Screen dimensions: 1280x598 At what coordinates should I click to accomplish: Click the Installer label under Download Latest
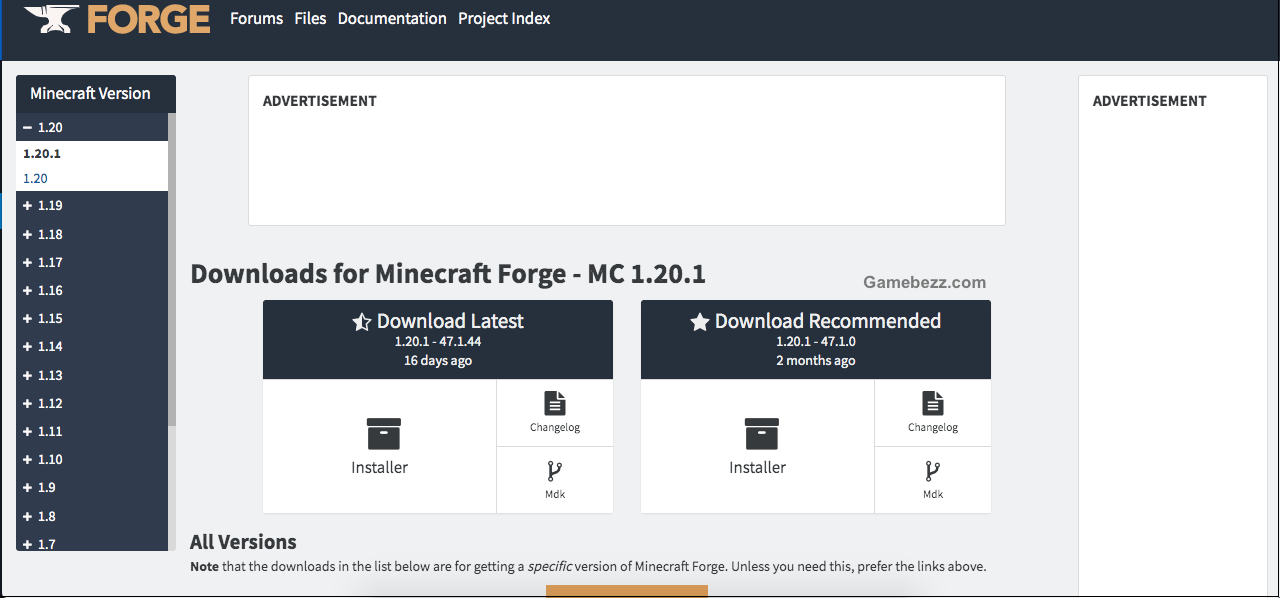click(380, 467)
